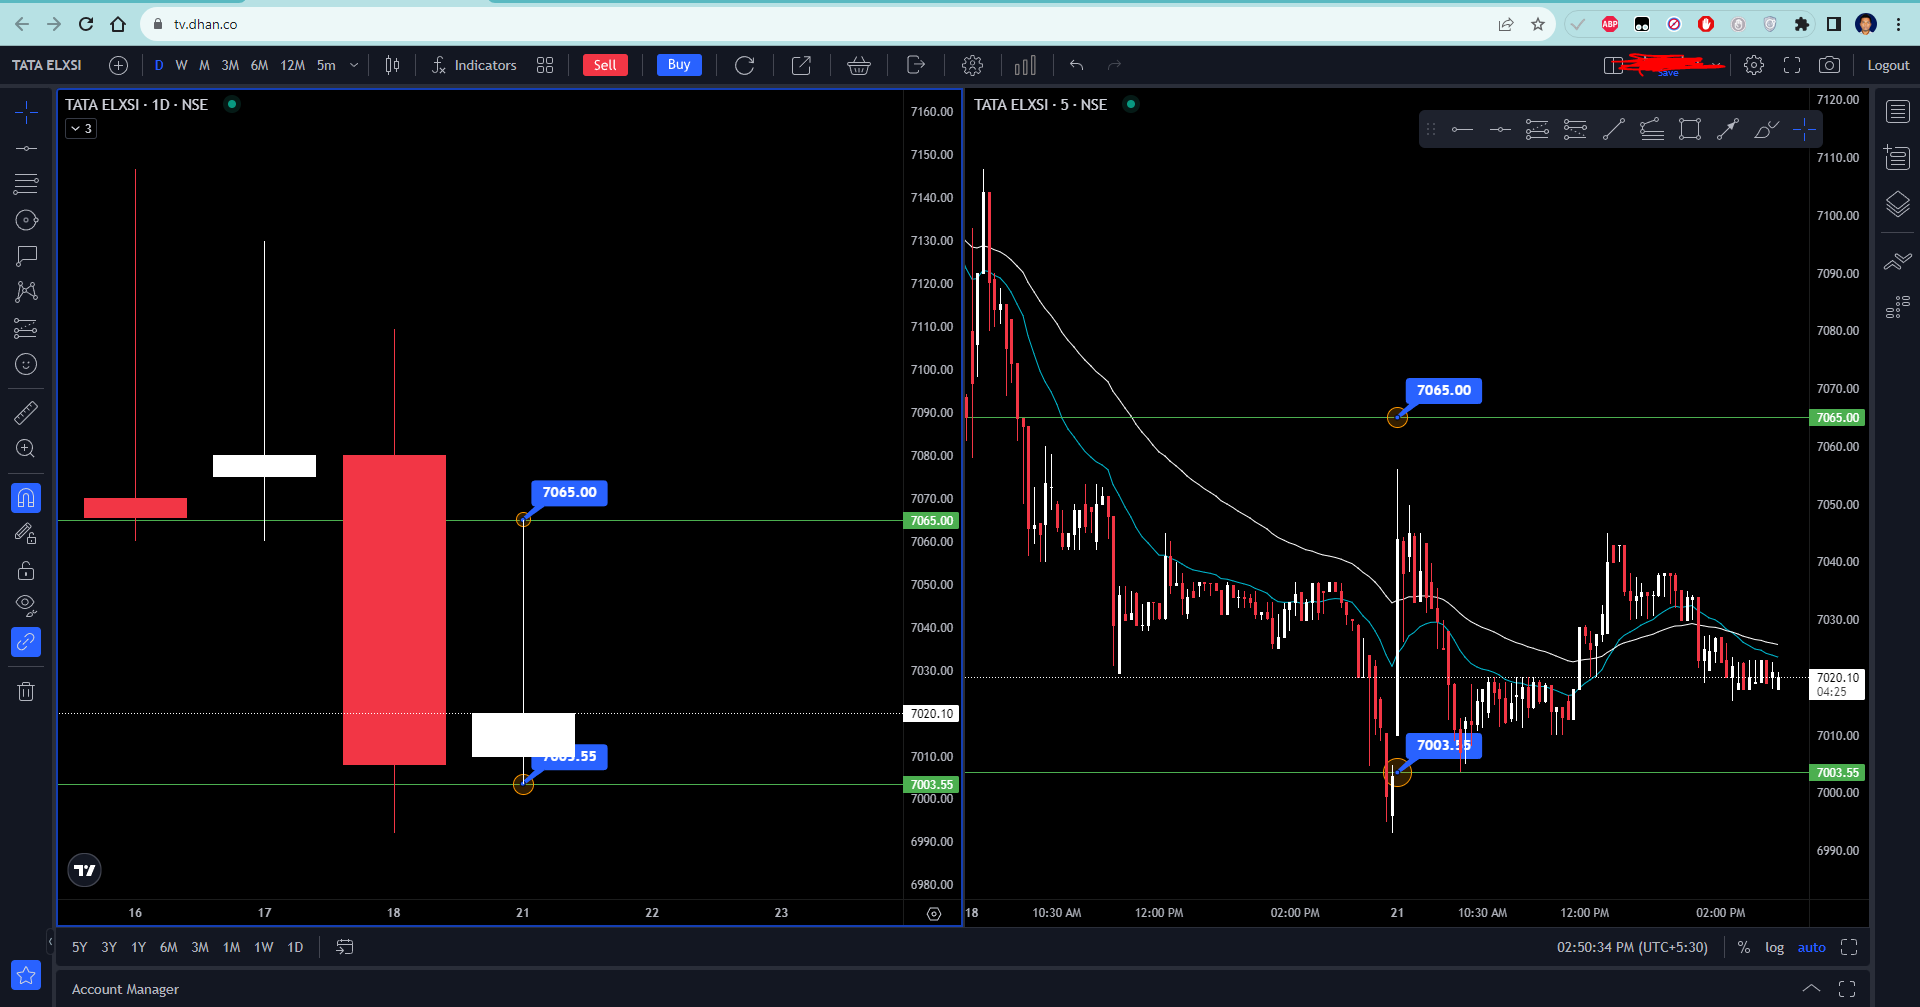
Task: Select the crosshair cursor tool
Action: (x=27, y=112)
